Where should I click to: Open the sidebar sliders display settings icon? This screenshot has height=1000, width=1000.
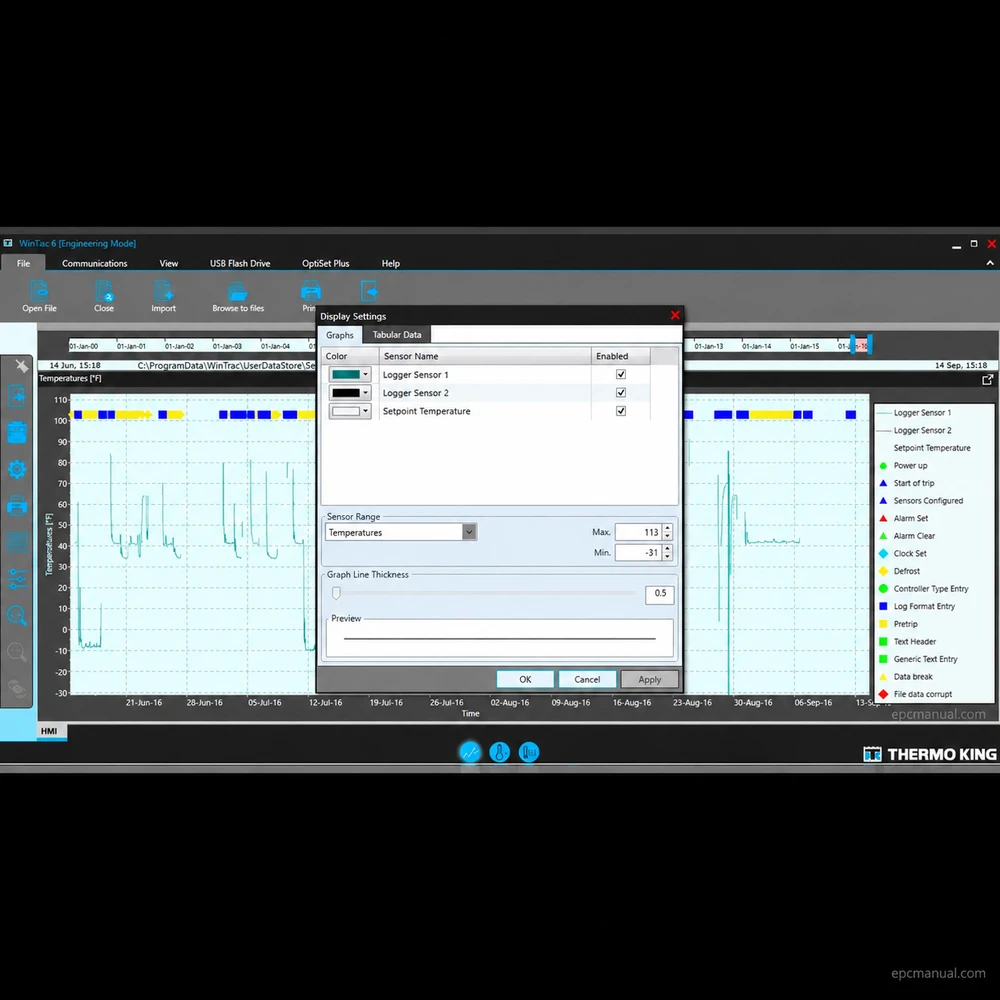17,578
